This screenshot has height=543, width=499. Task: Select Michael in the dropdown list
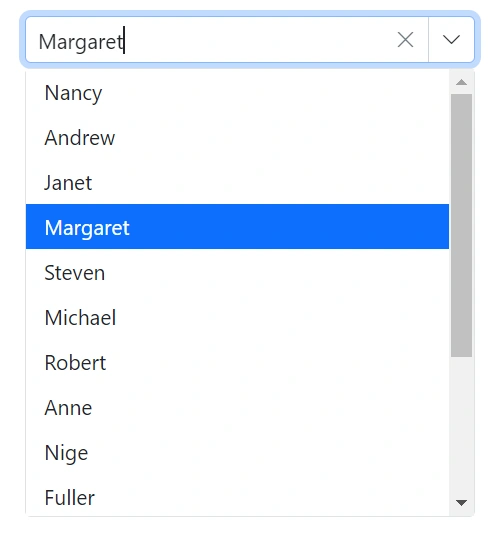click(238, 317)
